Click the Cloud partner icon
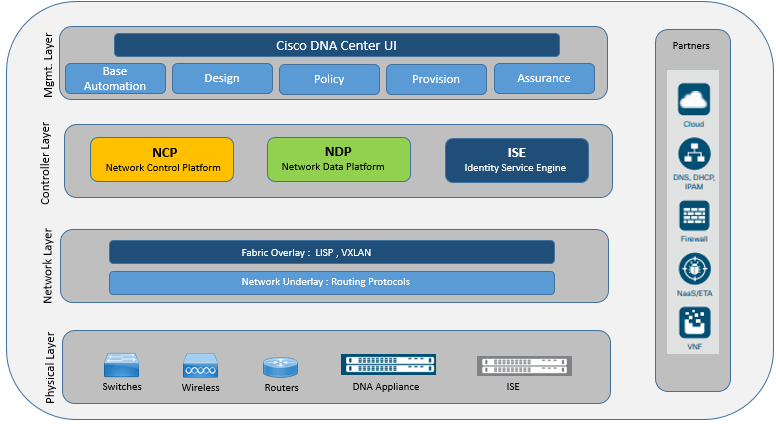Image resolution: width=776 pixels, height=424 pixels. (x=694, y=99)
